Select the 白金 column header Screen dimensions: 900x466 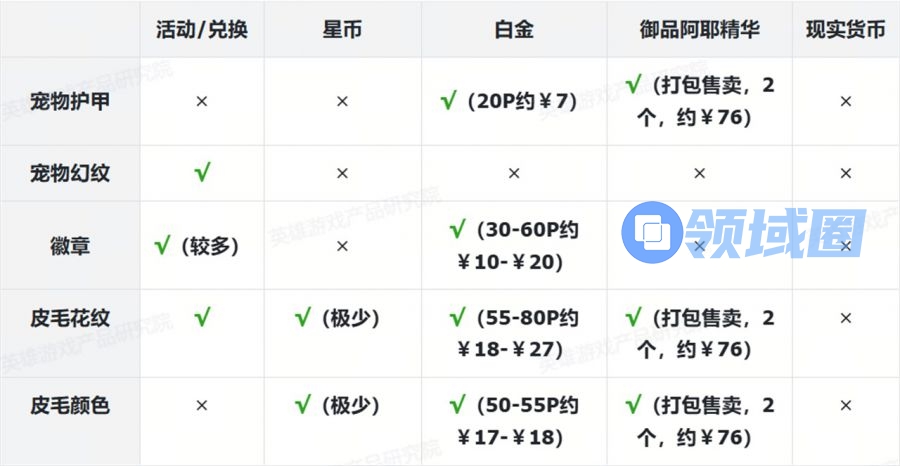click(x=514, y=29)
